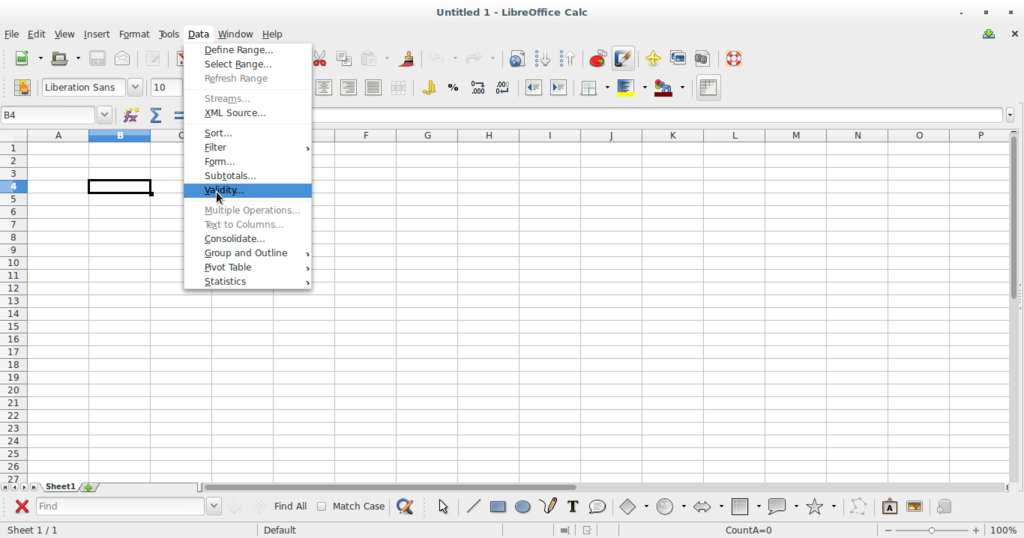Viewport: 1024px width, 538px height.
Task: Select the Rectangle drawing tool
Action: point(497,507)
